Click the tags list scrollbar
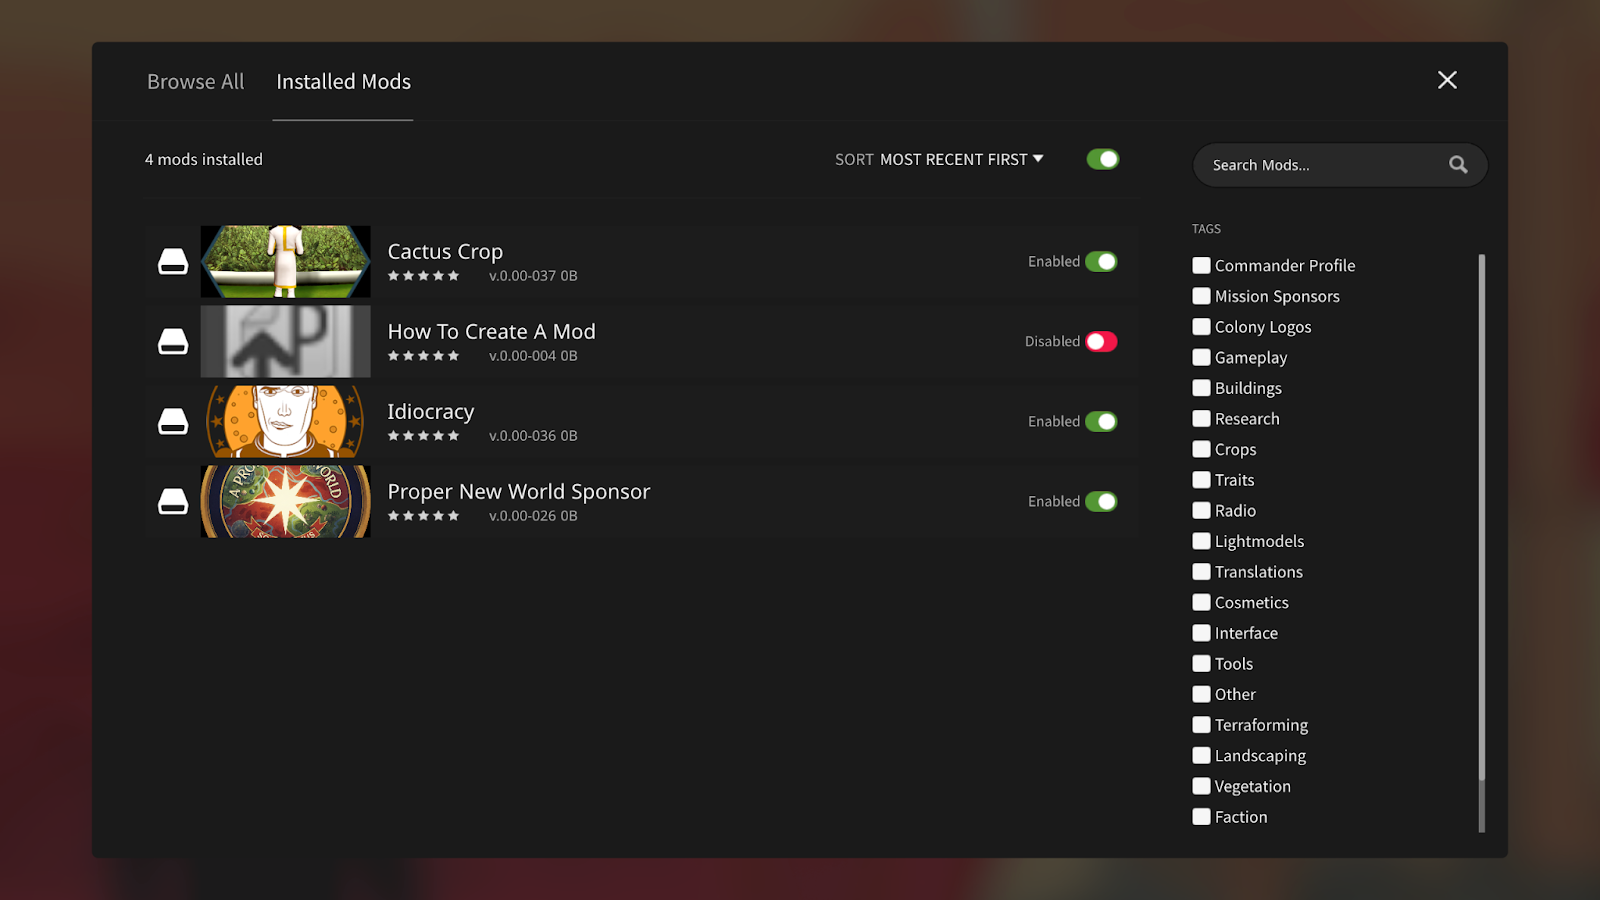This screenshot has width=1600, height=900. (1481, 520)
